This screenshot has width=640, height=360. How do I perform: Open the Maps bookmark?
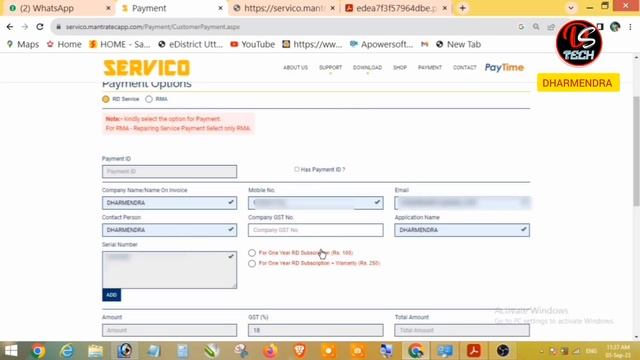click(23, 44)
